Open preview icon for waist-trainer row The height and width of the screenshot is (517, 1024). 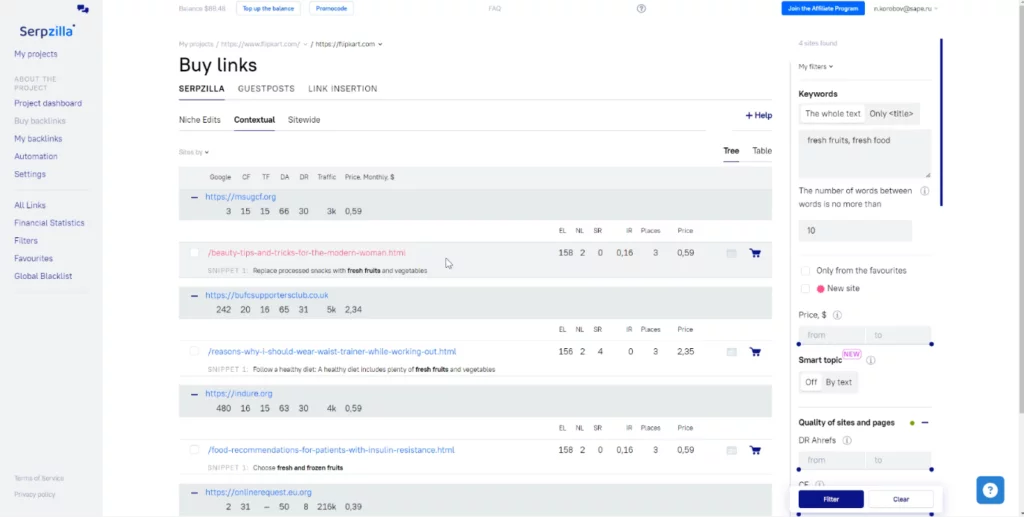tap(731, 352)
